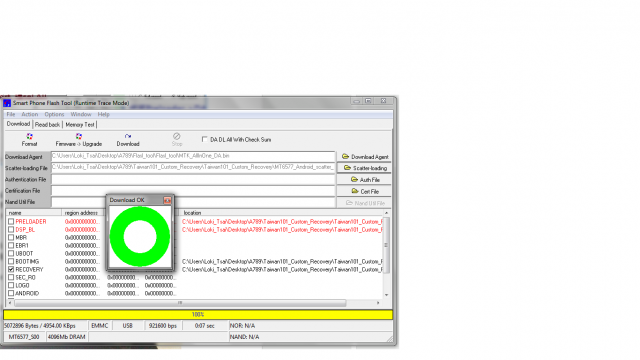Click the Download Agent path field
This screenshot has width=640, height=360.
[193, 156]
